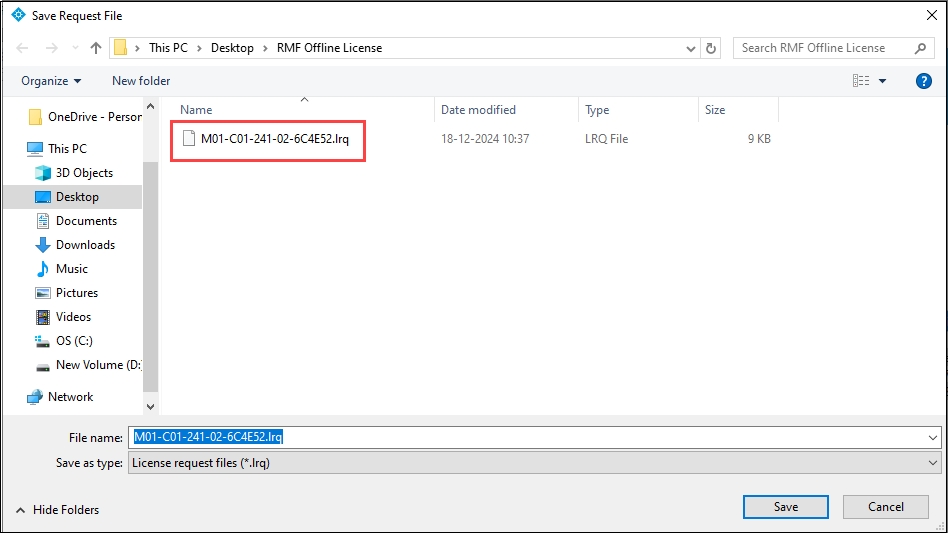The image size is (948, 533).
Task: Select the Music folder
Action: click(71, 269)
